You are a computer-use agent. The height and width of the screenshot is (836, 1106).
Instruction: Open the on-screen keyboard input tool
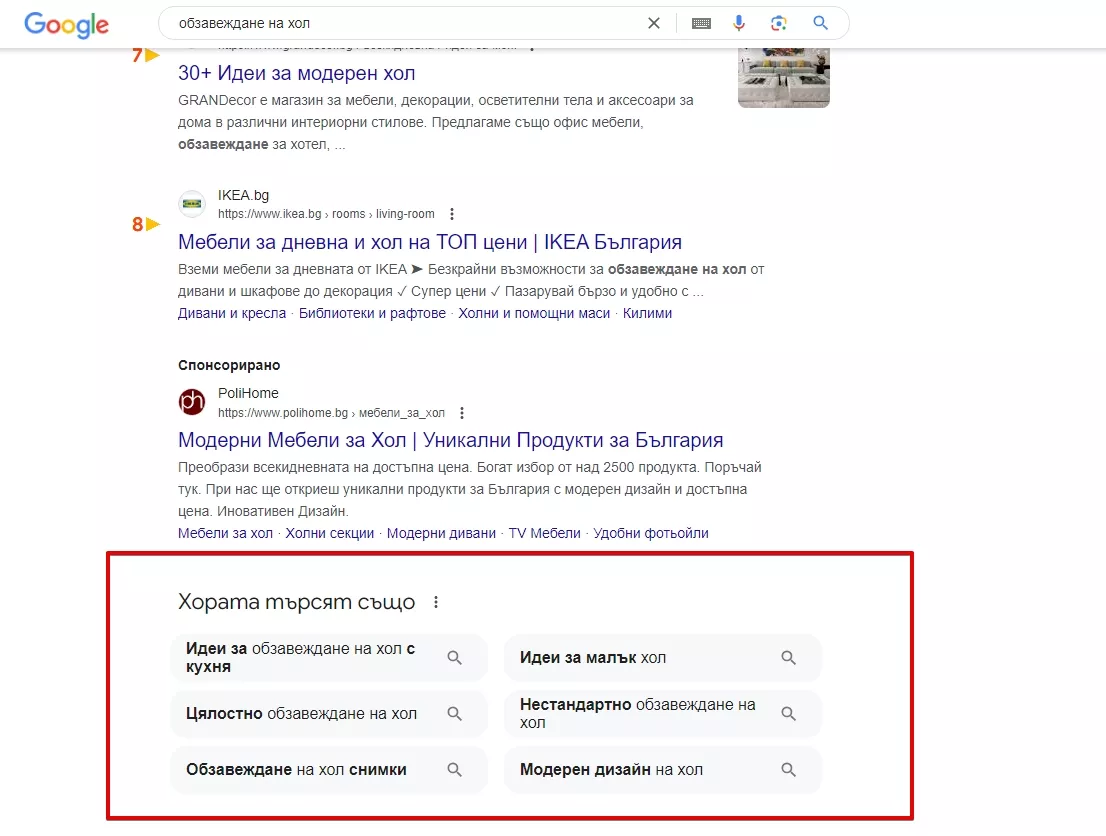[x=701, y=23]
